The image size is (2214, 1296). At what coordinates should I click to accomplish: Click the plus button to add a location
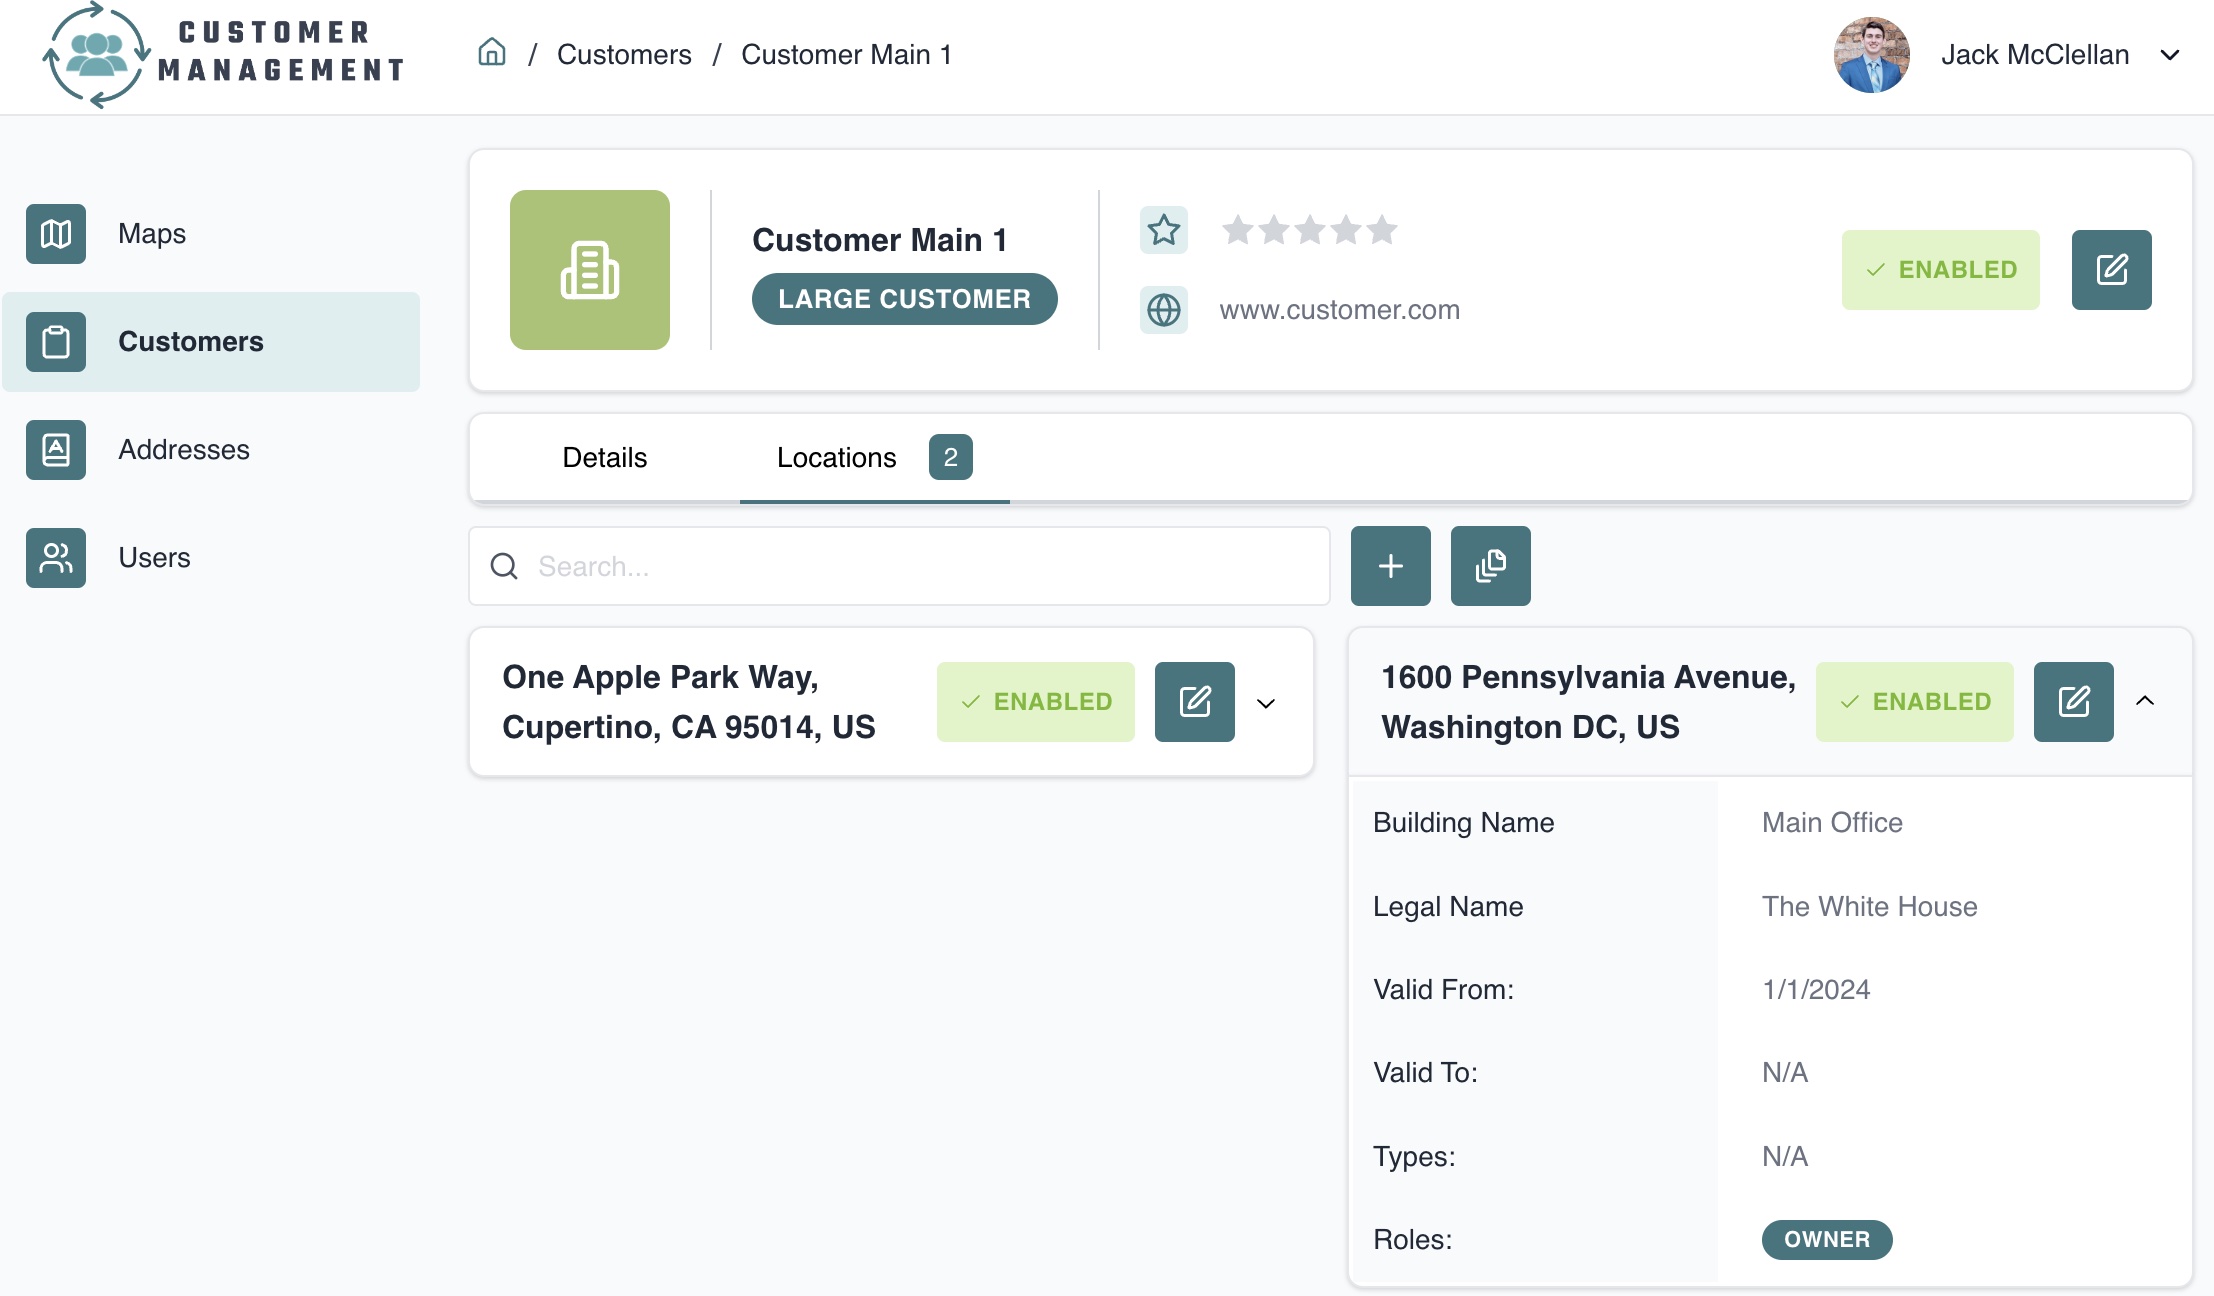tap(1390, 566)
